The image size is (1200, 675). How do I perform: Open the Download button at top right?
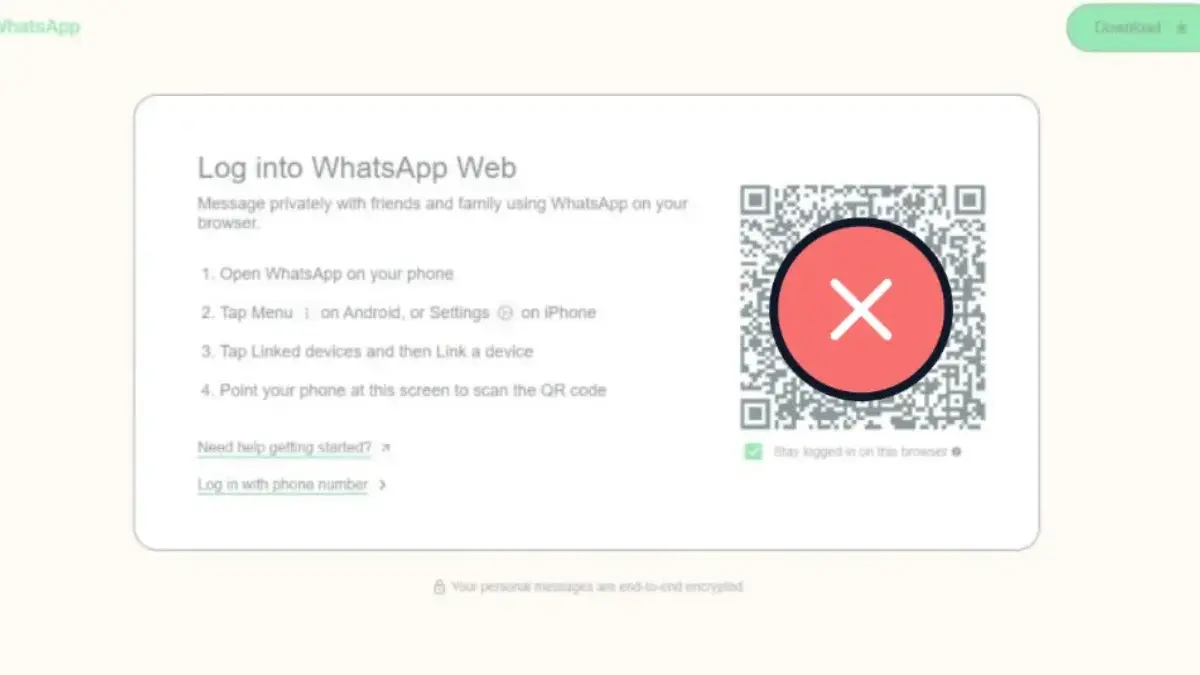[1134, 28]
